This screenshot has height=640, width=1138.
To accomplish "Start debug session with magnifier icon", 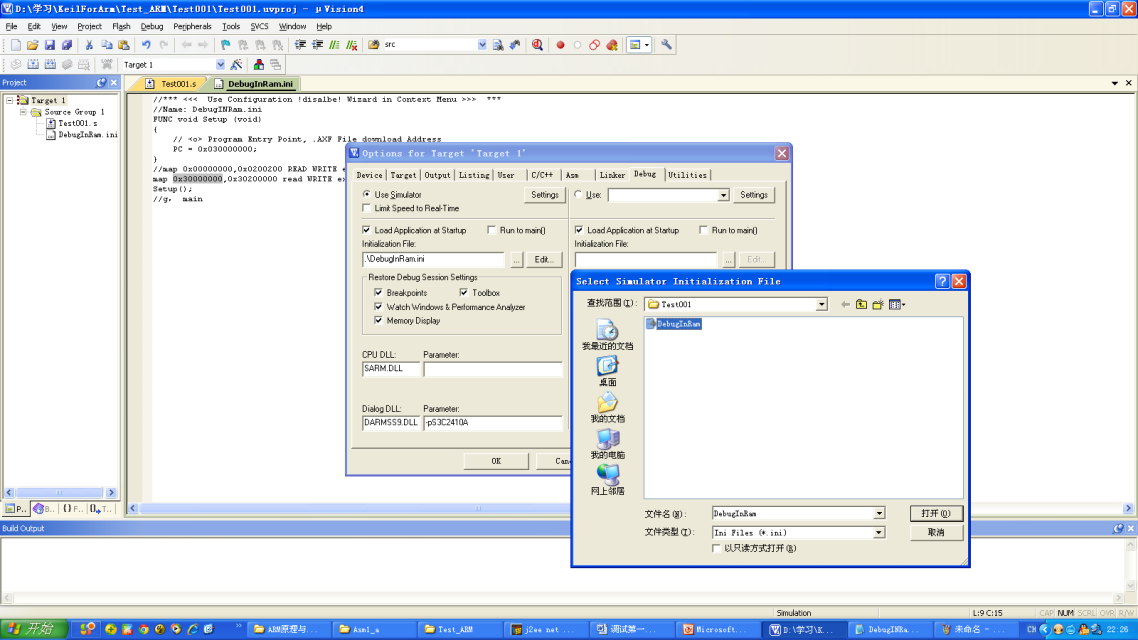I will pyautogui.click(x=537, y=45).
